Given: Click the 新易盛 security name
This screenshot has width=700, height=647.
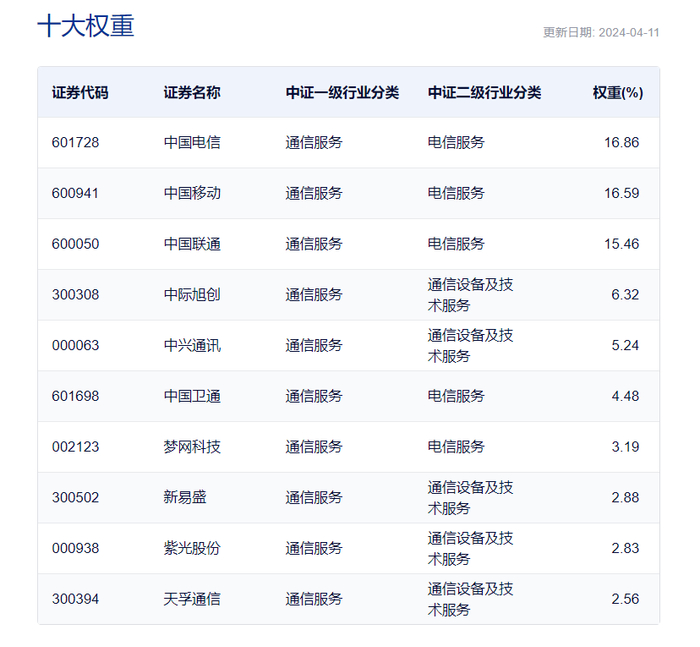Looking at the screenshot, I should 185,497.
